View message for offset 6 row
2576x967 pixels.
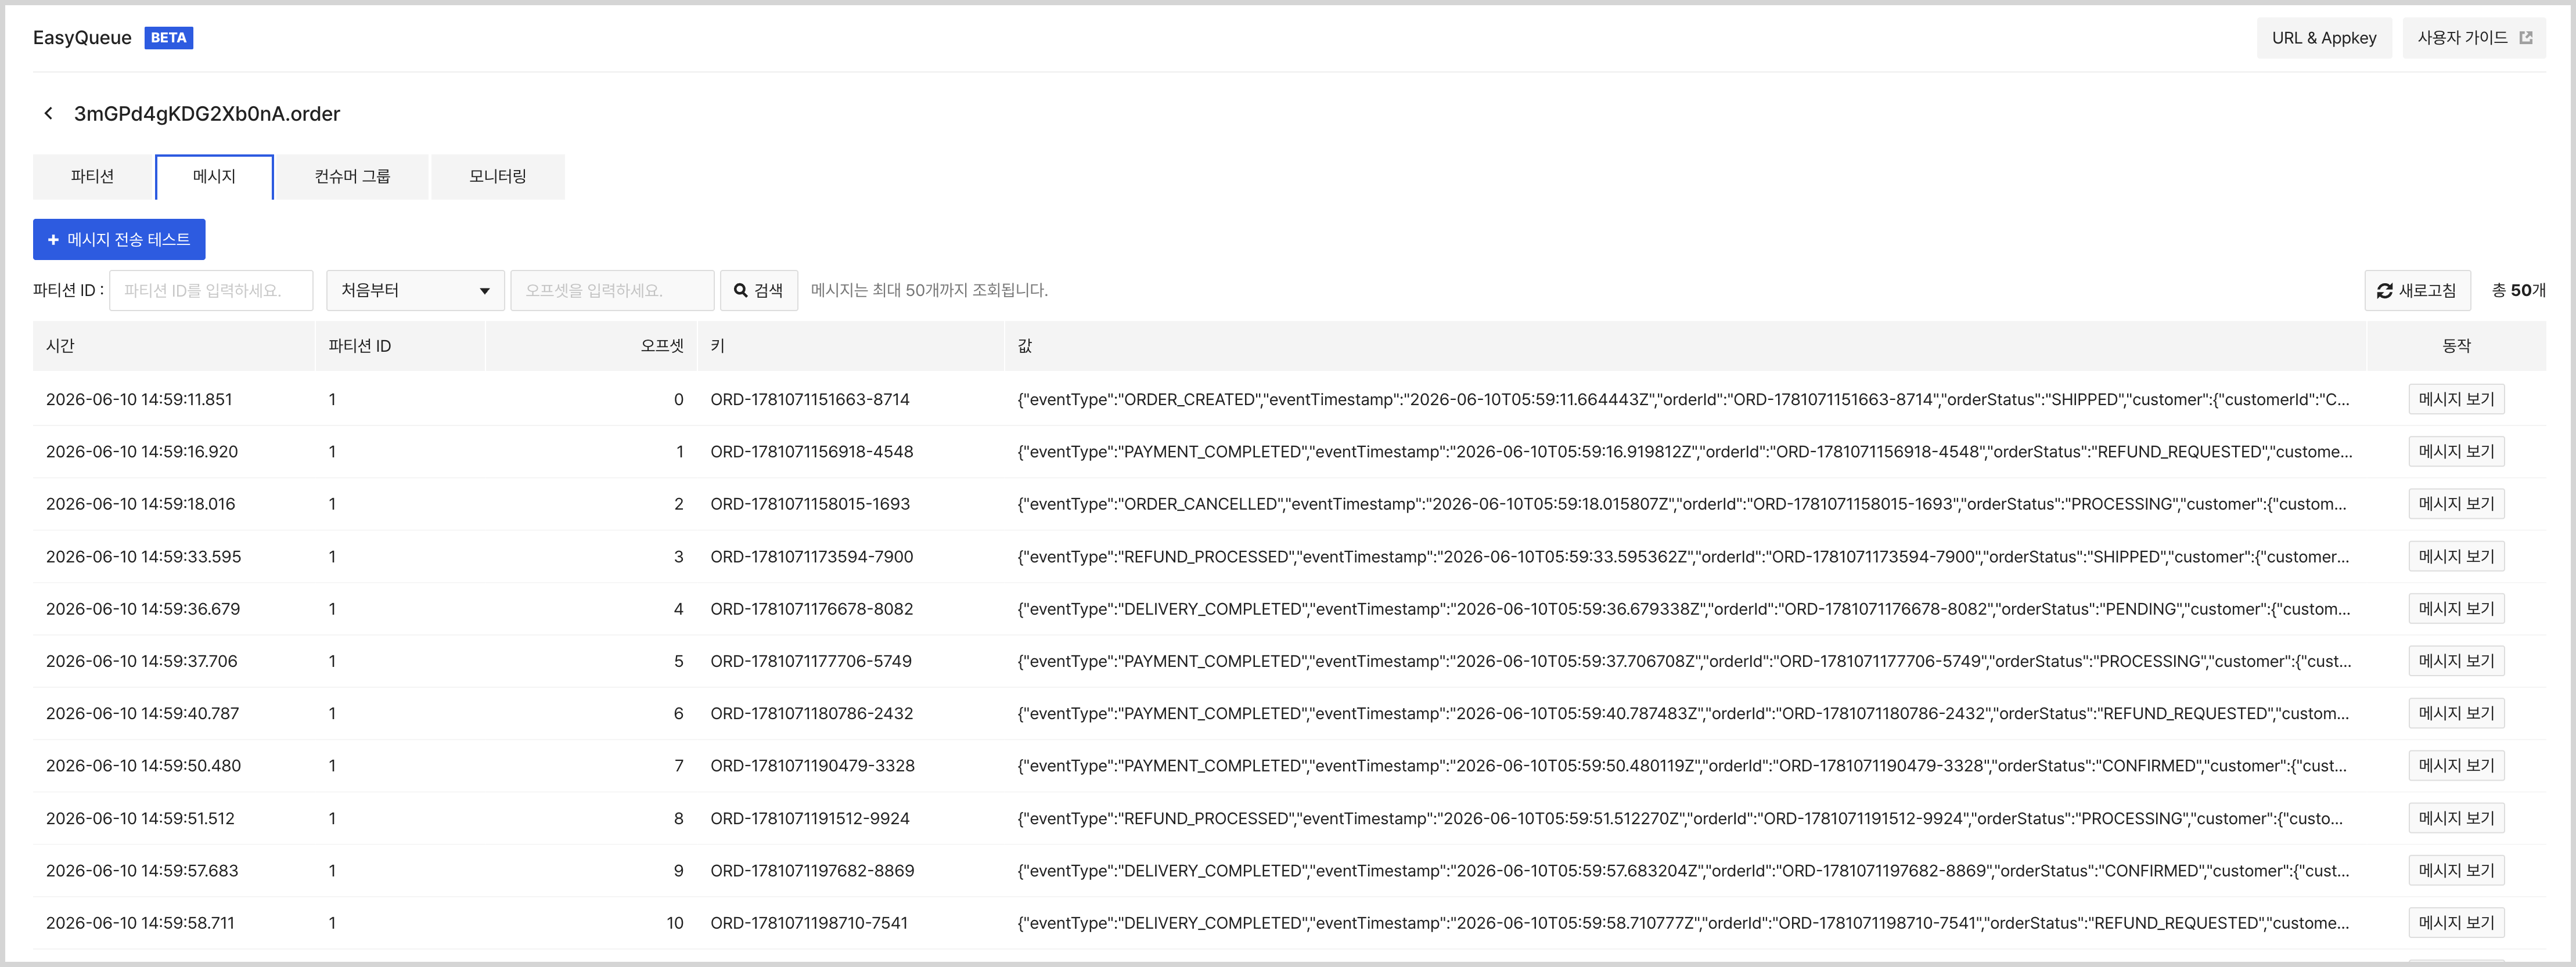tap(2456, 714)
